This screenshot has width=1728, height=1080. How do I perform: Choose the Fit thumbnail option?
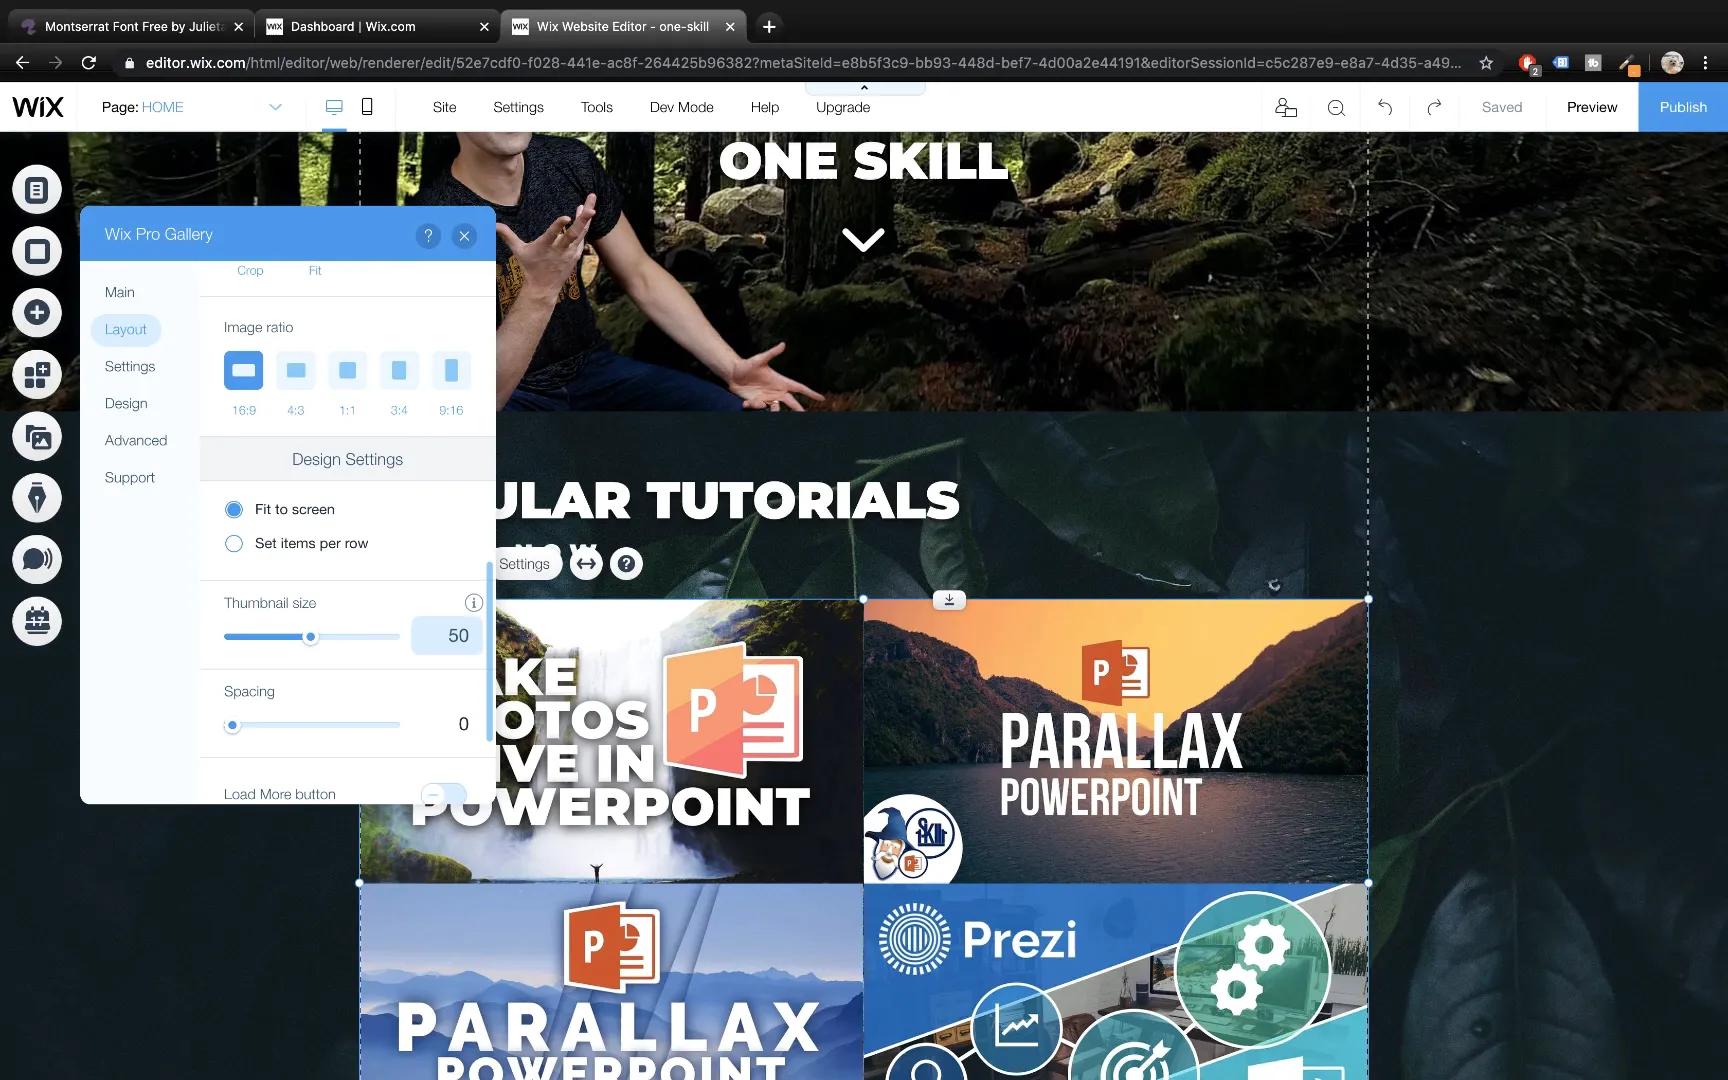315,271
